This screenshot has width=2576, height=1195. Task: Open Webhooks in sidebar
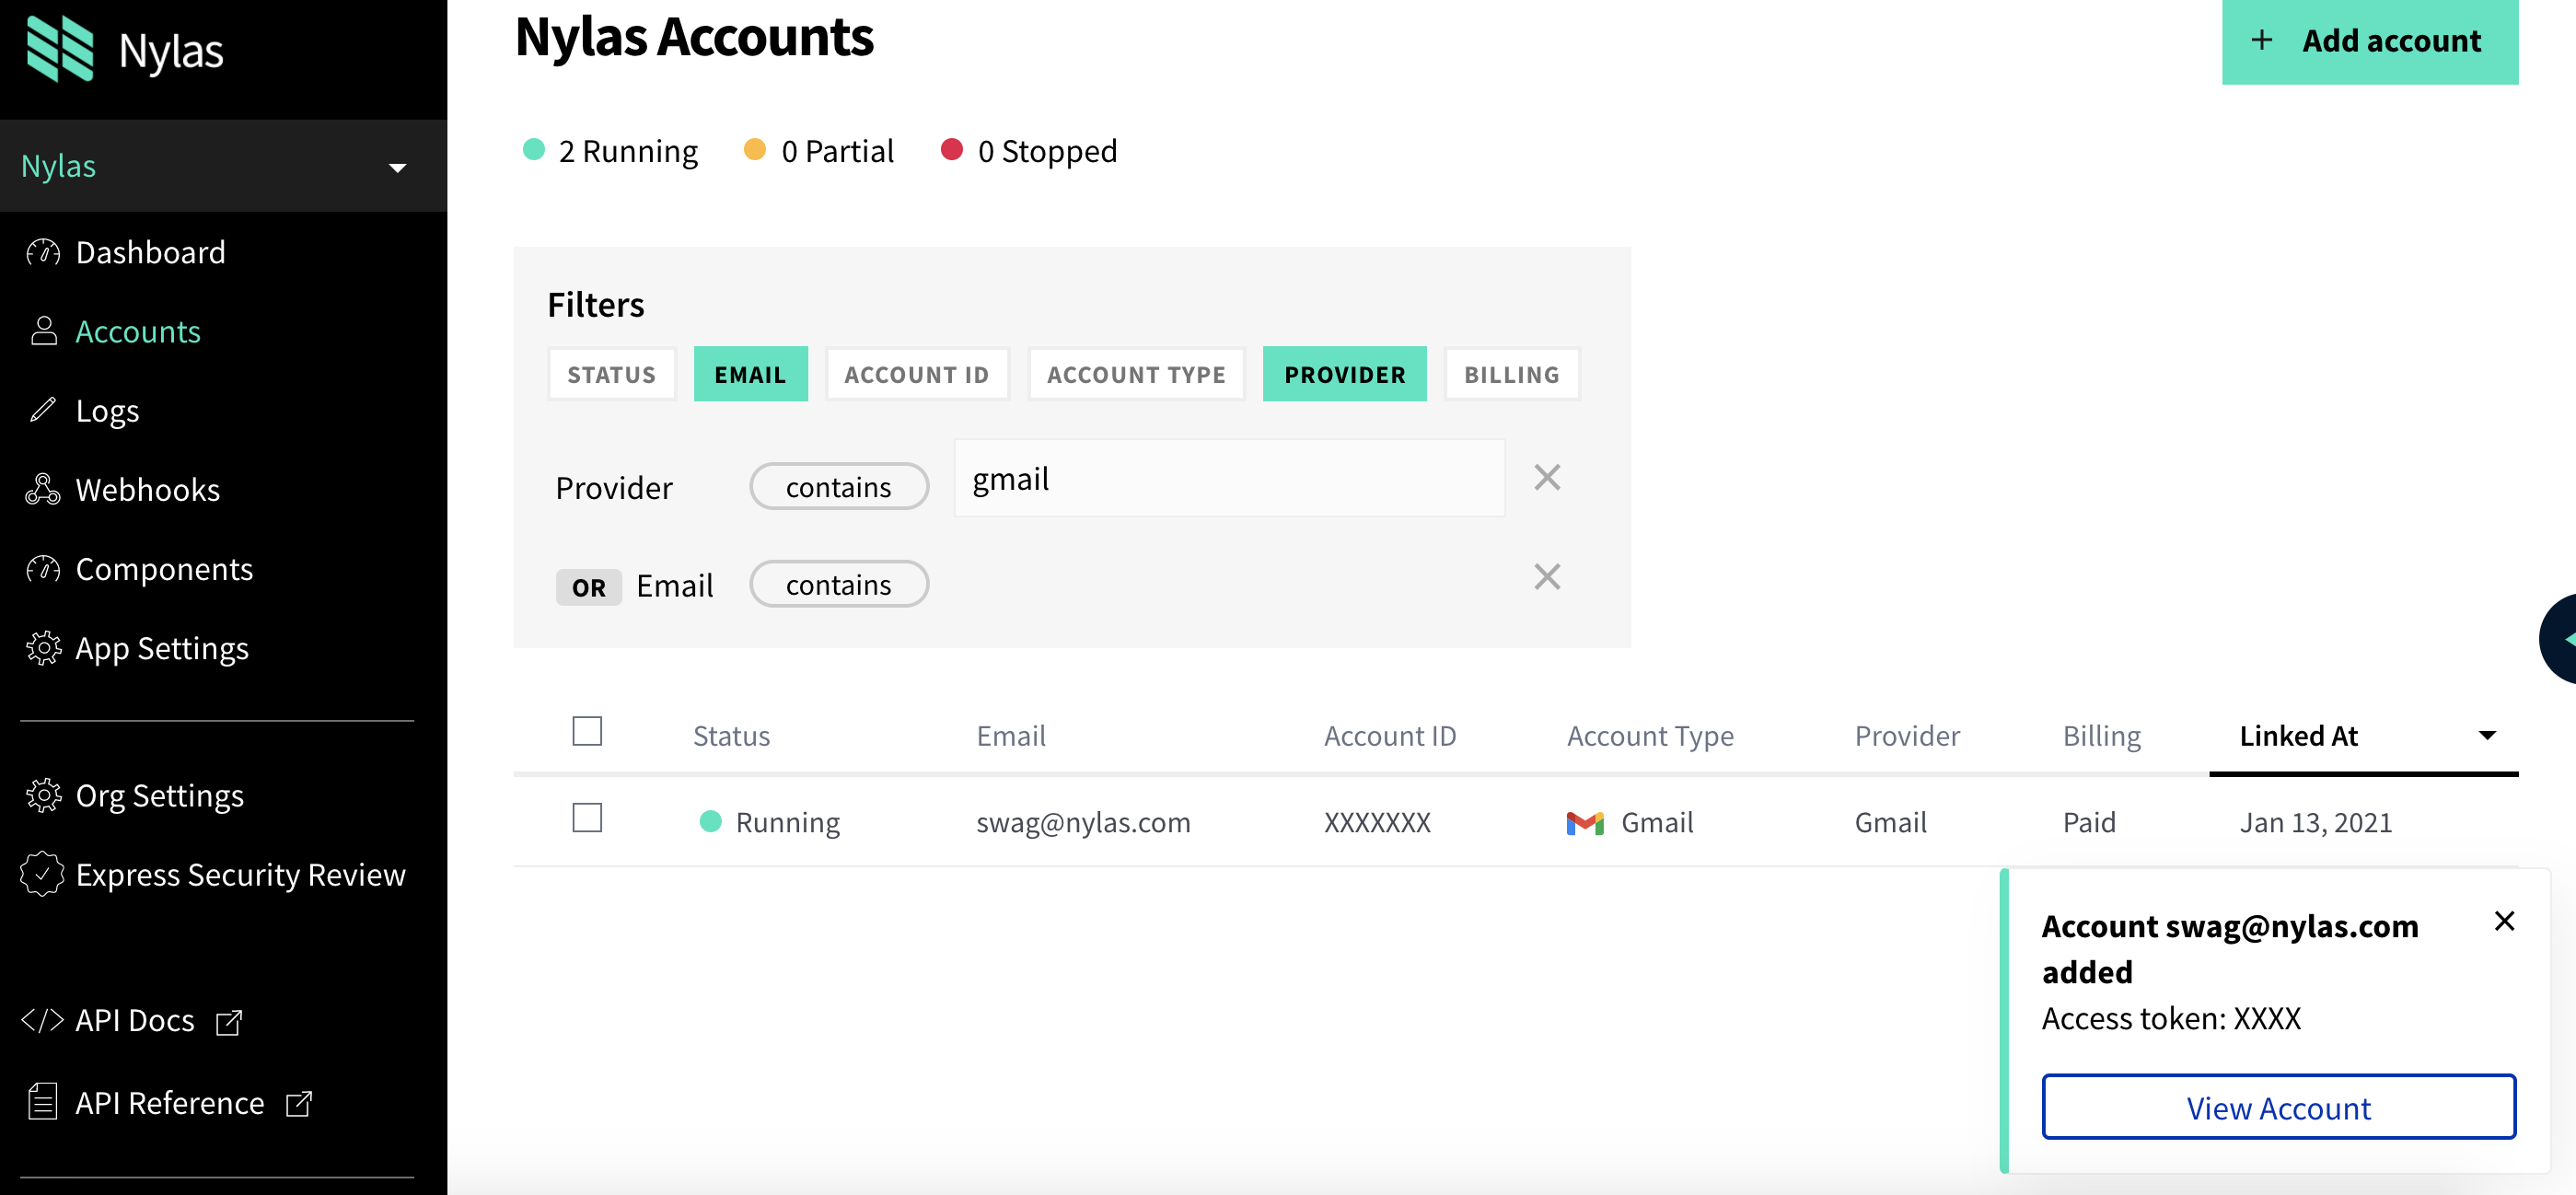(148, 490)
